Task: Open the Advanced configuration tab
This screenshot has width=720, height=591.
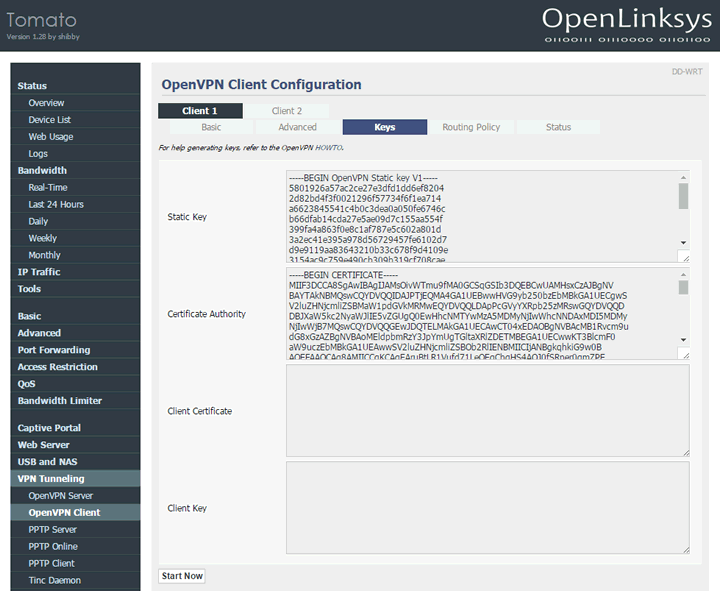Action: [x=298, y=127]
